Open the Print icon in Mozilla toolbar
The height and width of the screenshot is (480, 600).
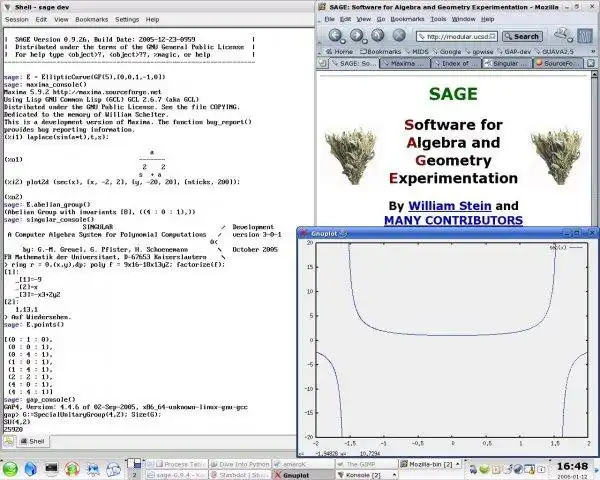pos(561,34)
